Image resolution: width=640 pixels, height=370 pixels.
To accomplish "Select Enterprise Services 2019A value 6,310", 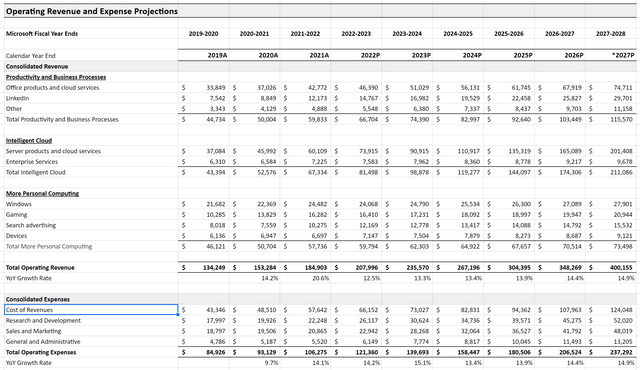I will (218, 162).
